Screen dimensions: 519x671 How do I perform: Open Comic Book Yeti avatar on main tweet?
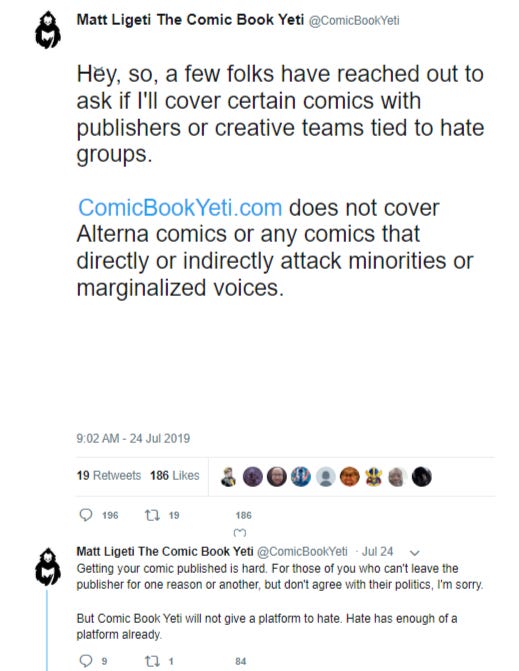(x=48, y=30)
